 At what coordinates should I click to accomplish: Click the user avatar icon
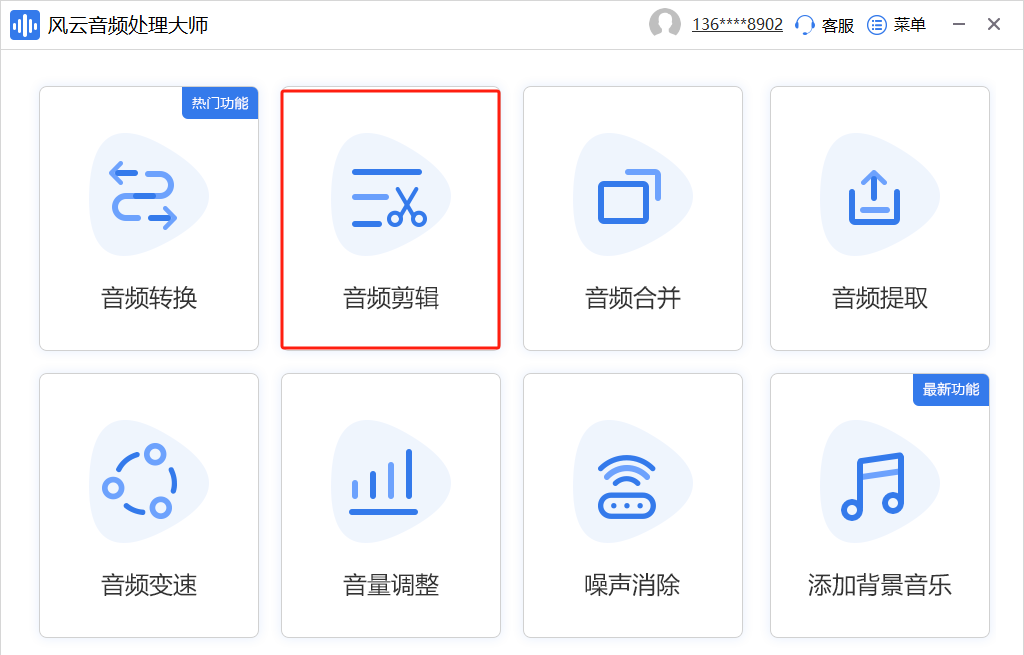pos(665,24)
